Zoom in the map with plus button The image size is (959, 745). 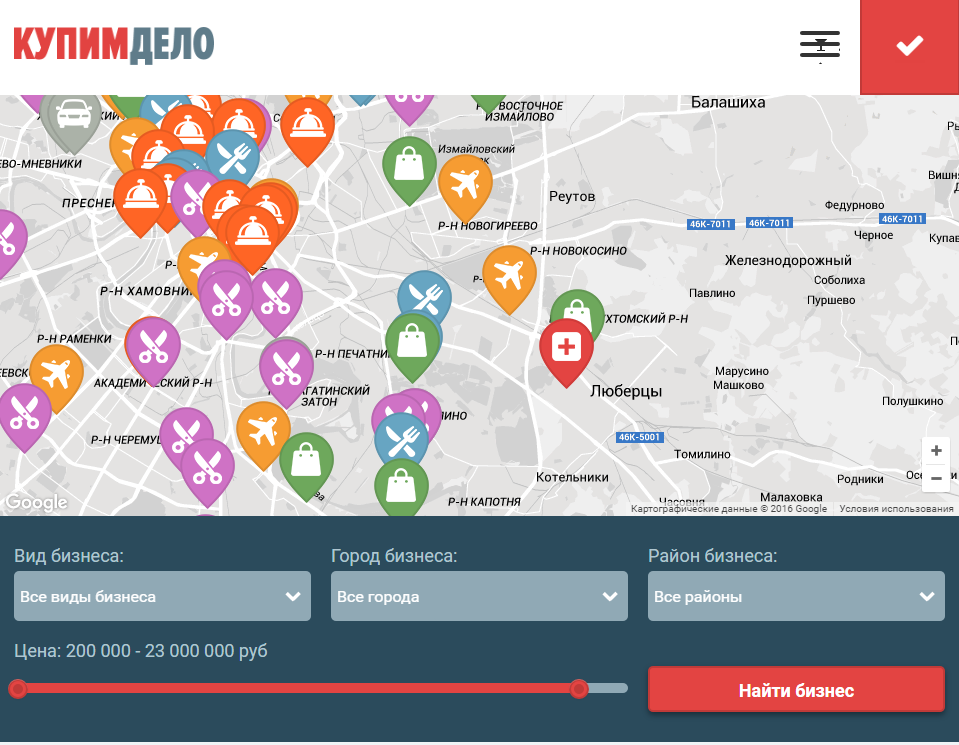pos(936,451)
